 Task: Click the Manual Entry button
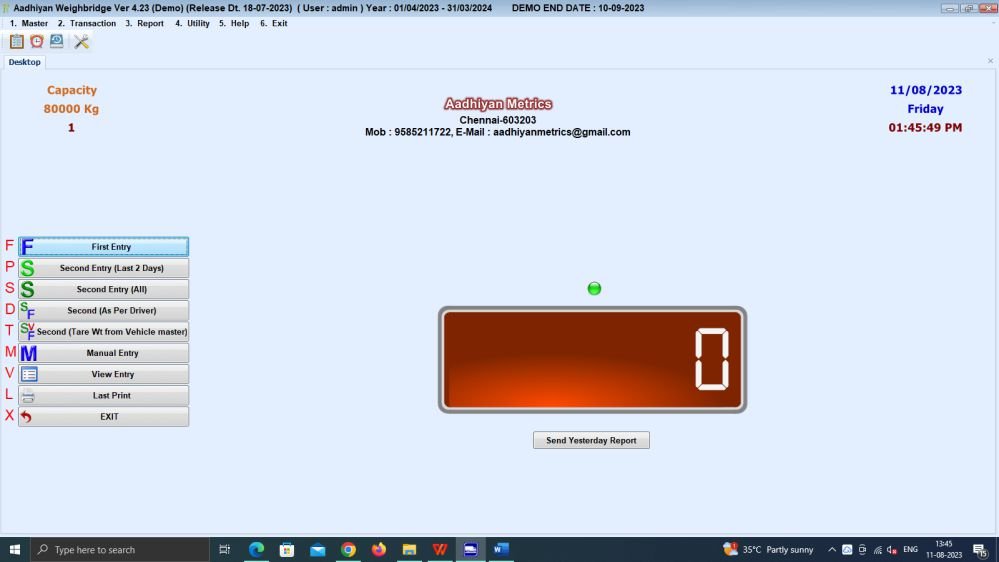point(103,353)
